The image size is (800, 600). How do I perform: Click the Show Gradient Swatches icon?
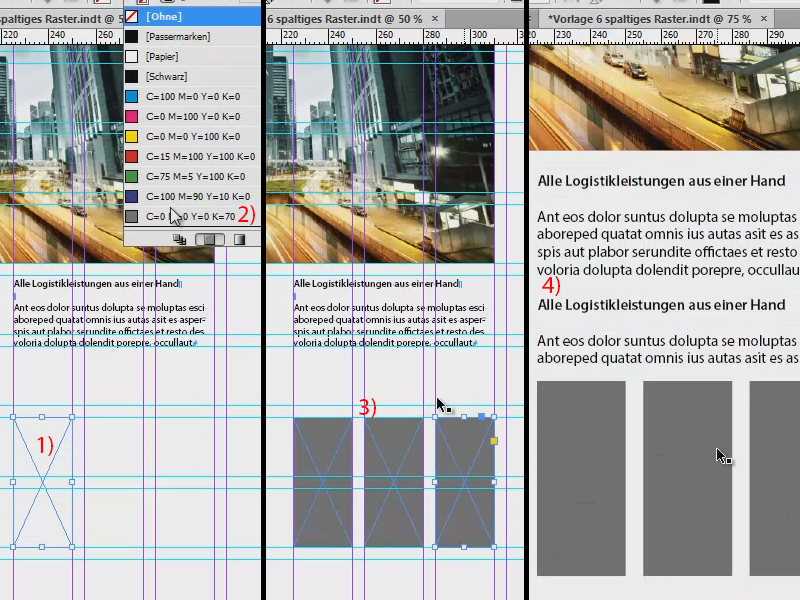tap(241, 239)
